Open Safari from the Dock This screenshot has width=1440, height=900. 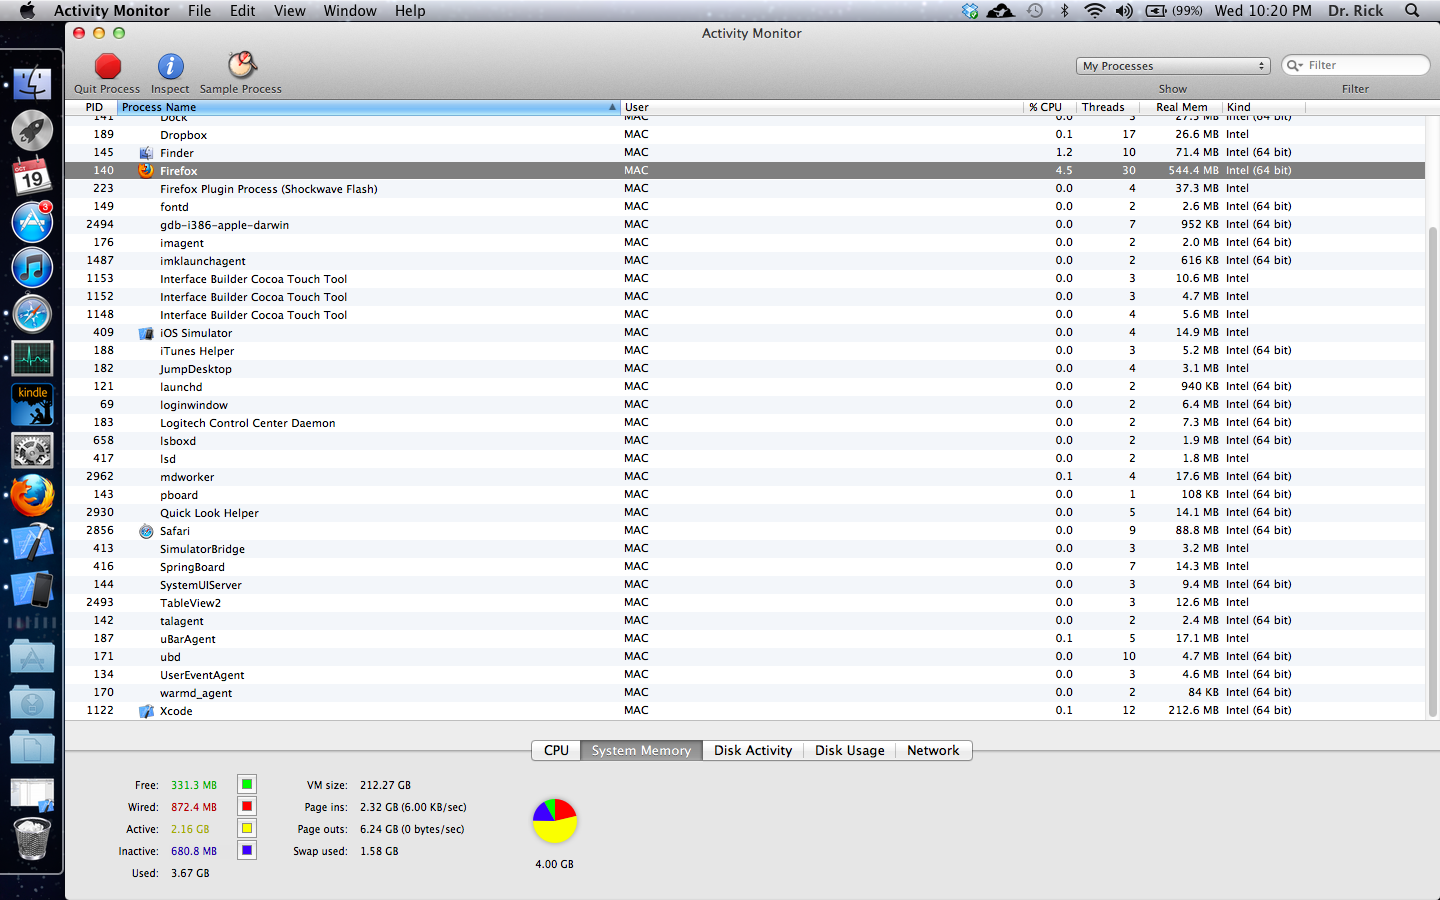click(32, 314)
